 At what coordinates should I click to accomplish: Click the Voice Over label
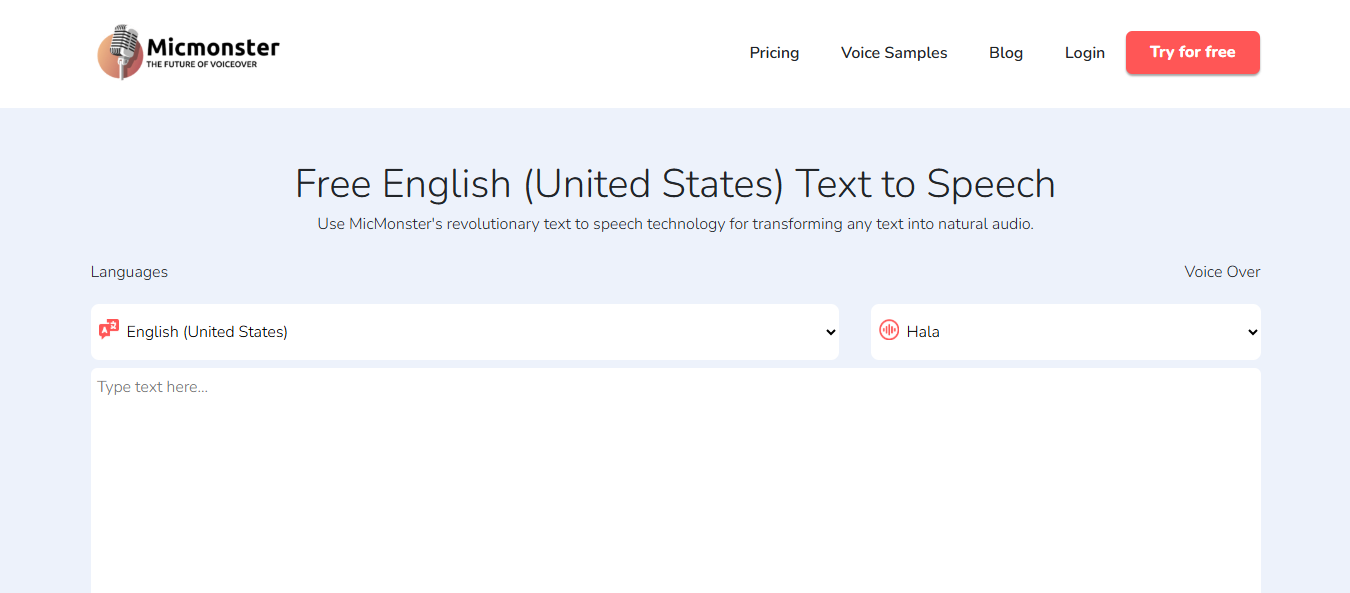pos(1222,272)
